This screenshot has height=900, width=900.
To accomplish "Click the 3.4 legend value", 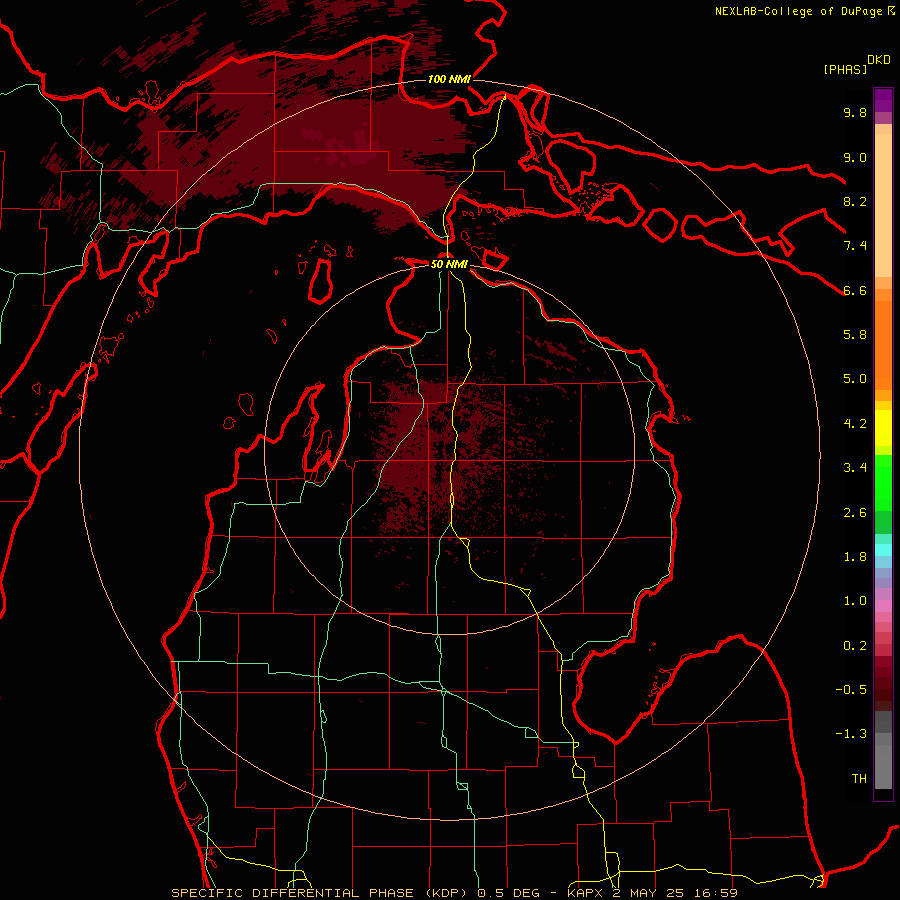I will click(x=855, y=468).
